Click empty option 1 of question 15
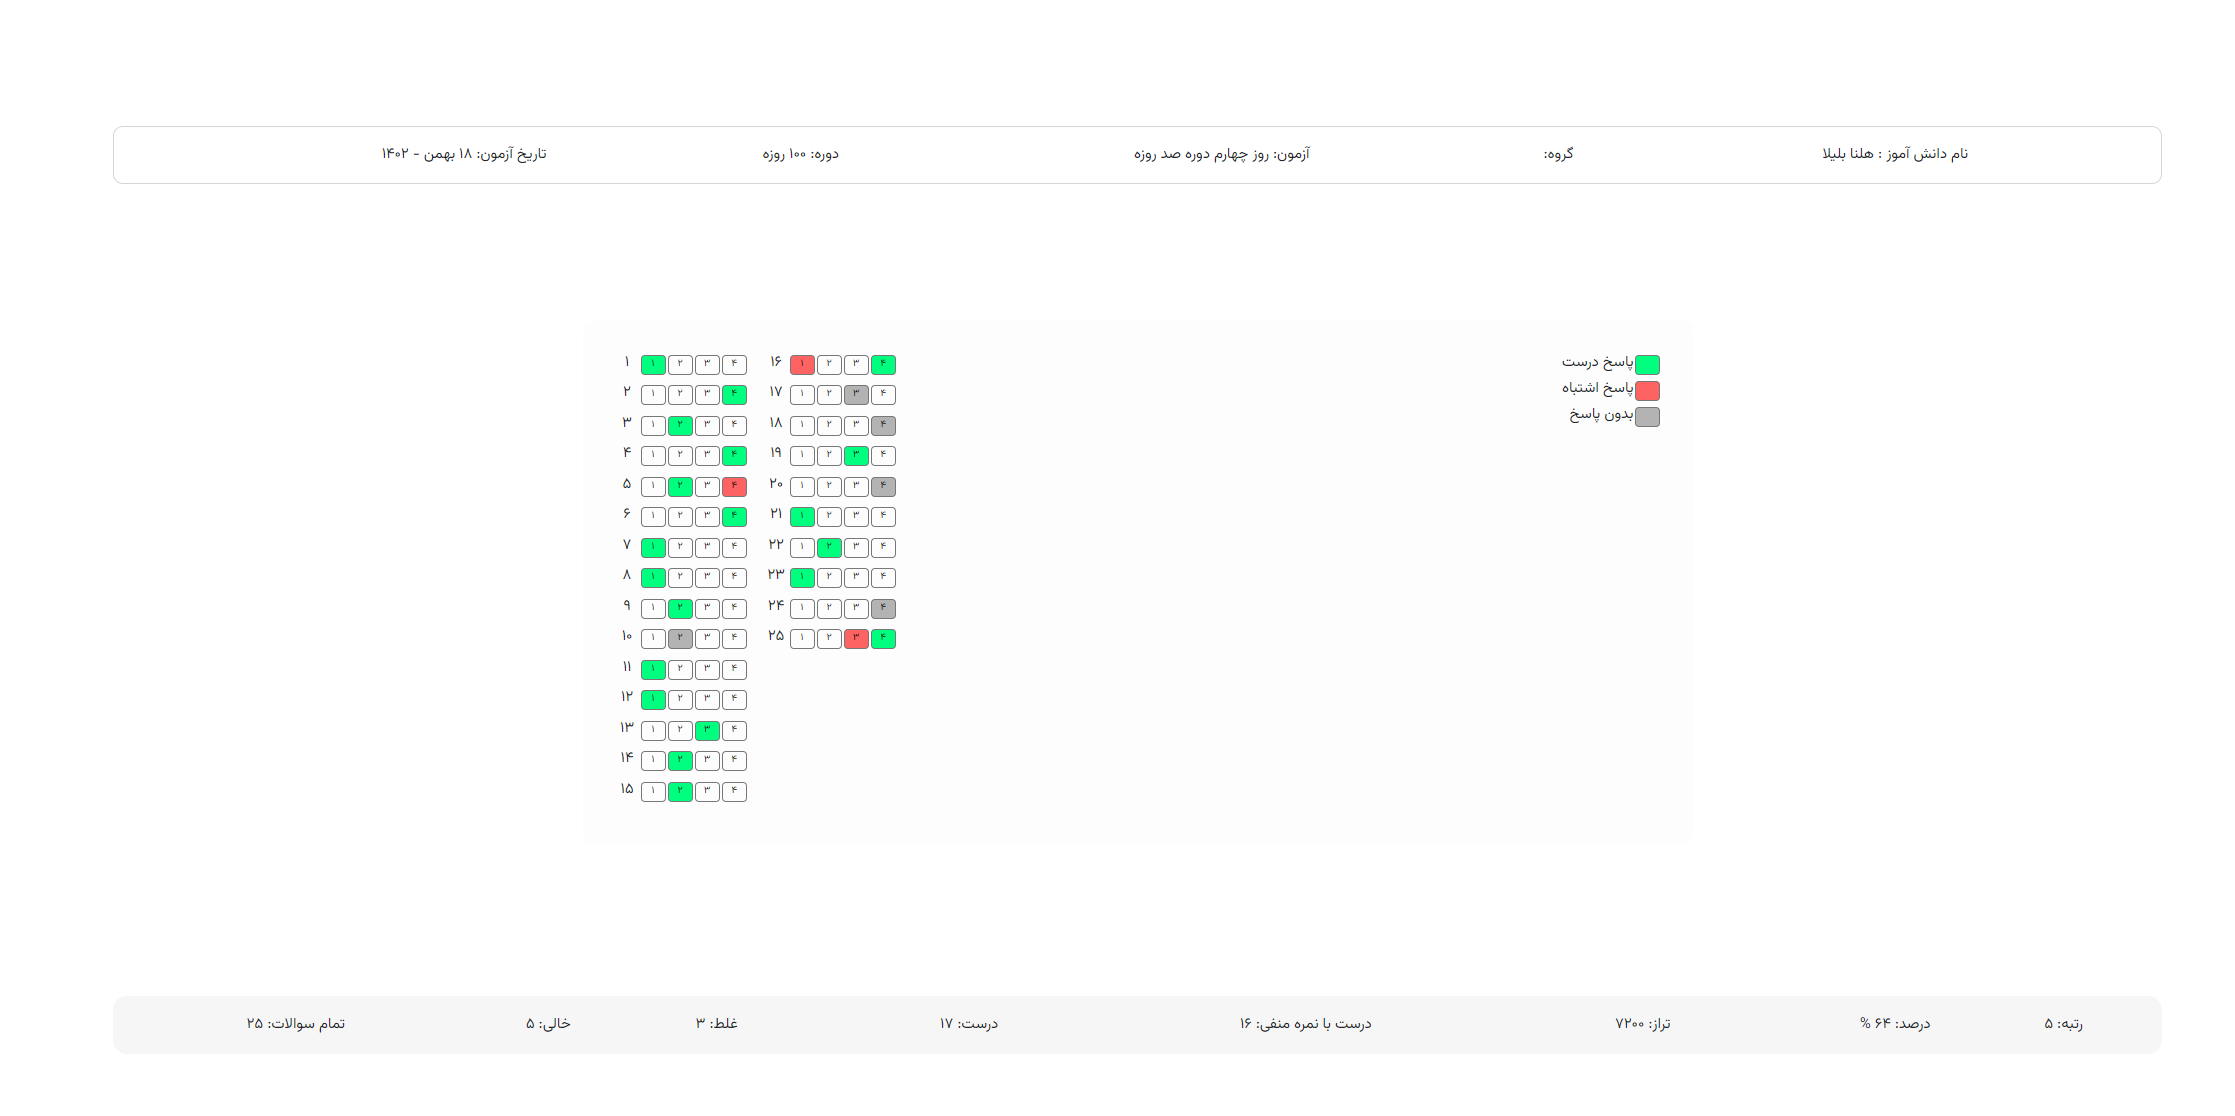The width and height of the screenshot is (2235, 1116). tap(653, 791)
